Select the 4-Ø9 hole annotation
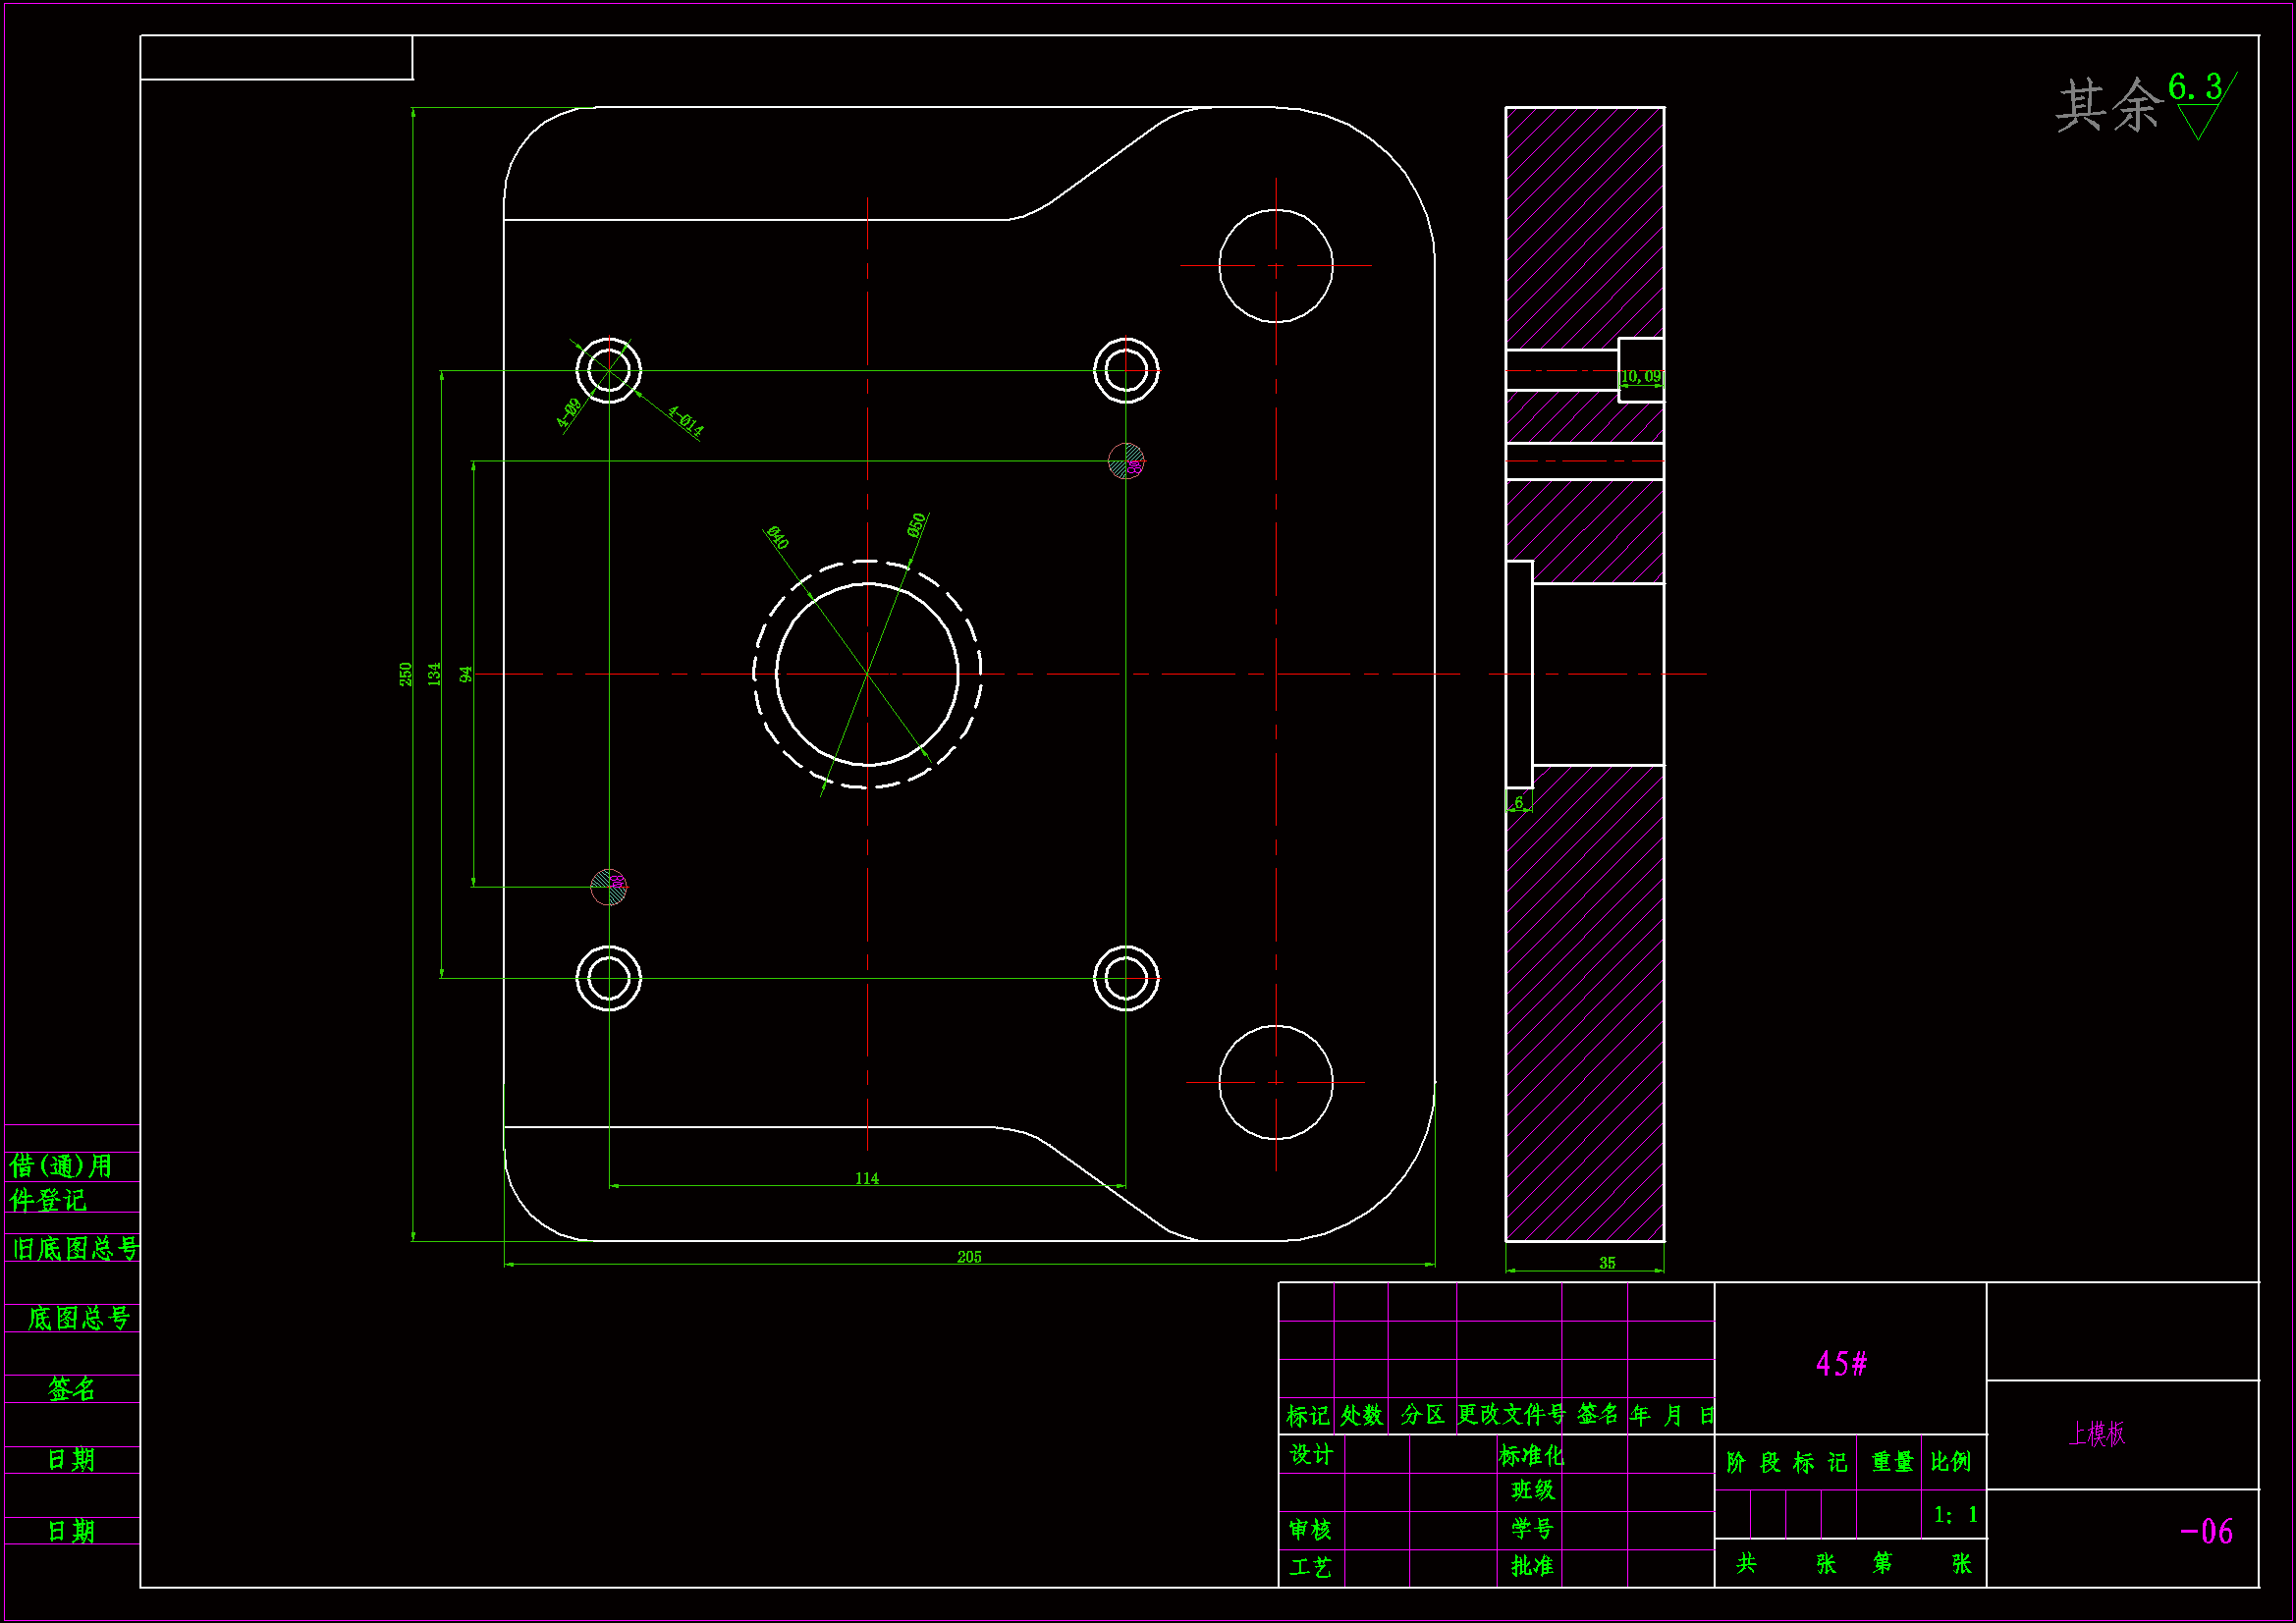Viewport: 2296px width, 1623px height. click(x=569, y=412)
